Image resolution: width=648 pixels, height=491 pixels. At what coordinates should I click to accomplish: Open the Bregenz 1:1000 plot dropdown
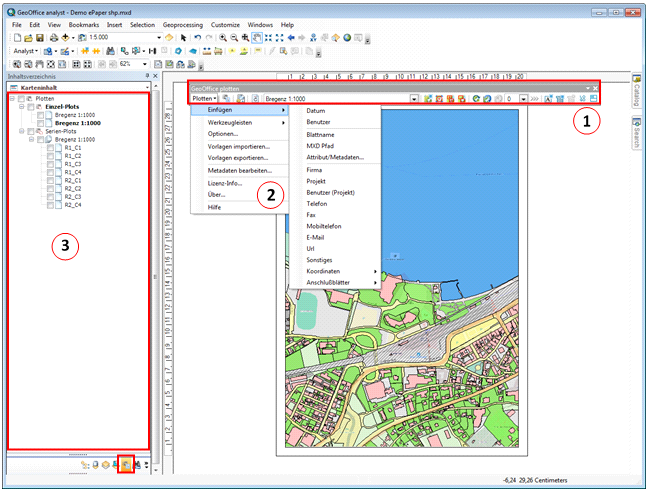[x=413, y=99]
